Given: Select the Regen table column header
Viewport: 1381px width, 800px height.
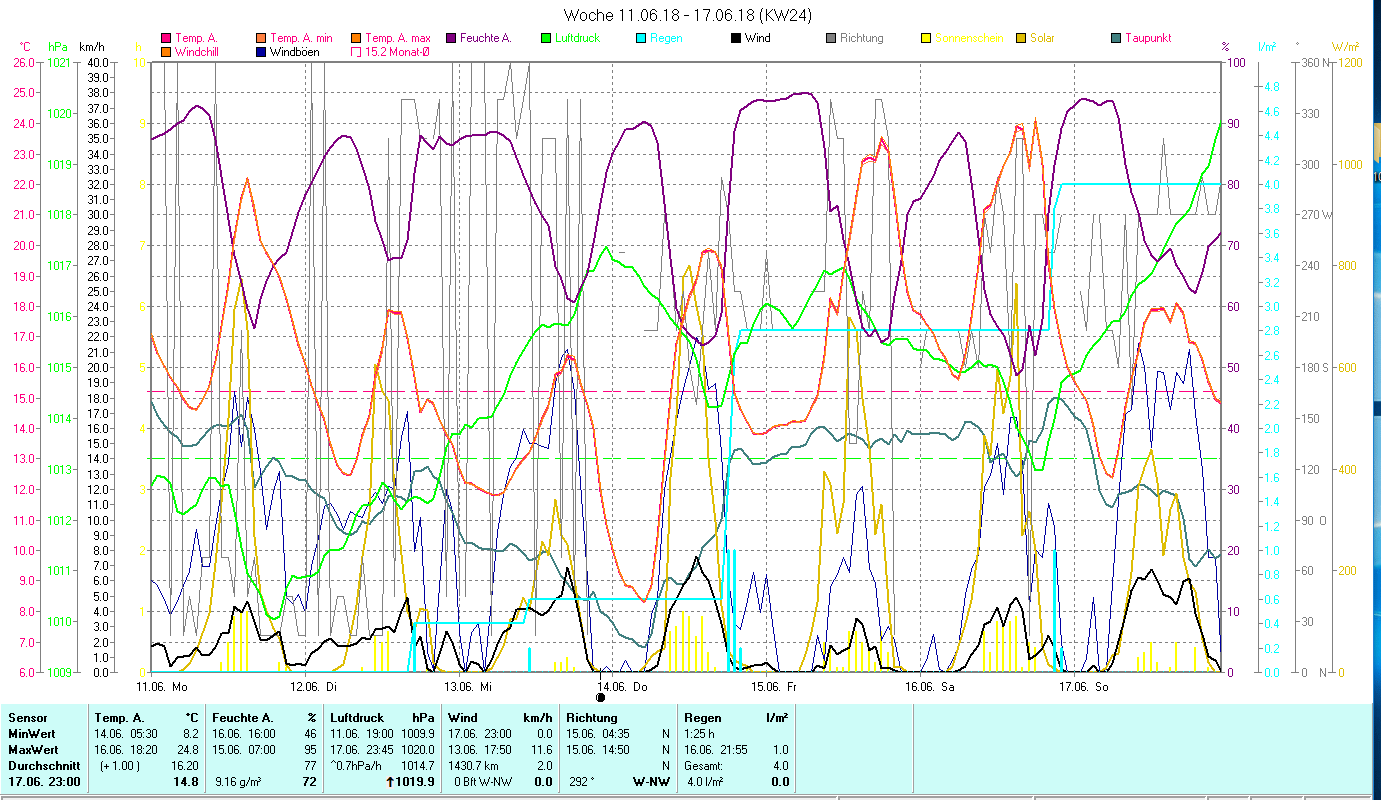Looking at the screenshot, I should coord(703,717).
